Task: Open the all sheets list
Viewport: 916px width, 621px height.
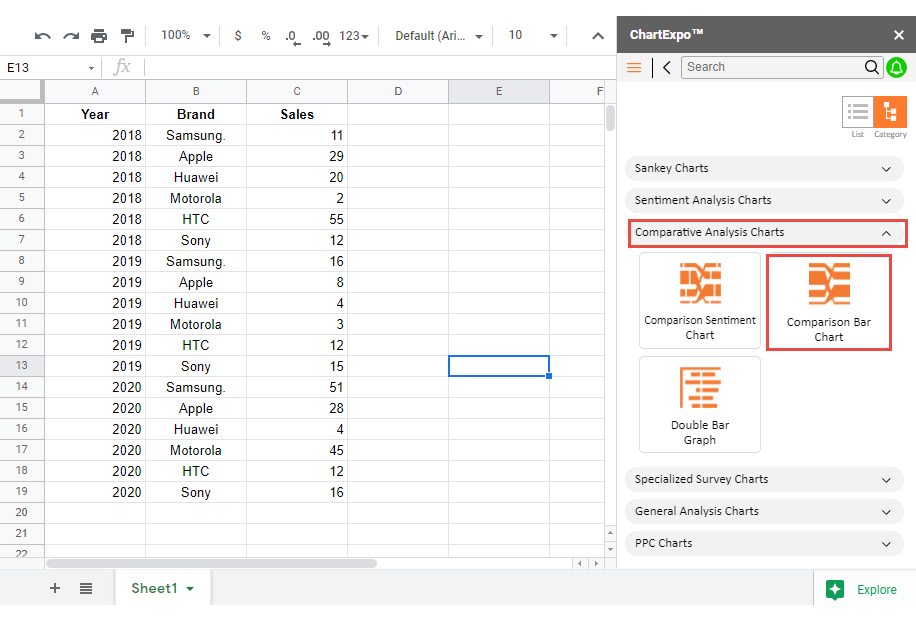Action: point(86,588)
